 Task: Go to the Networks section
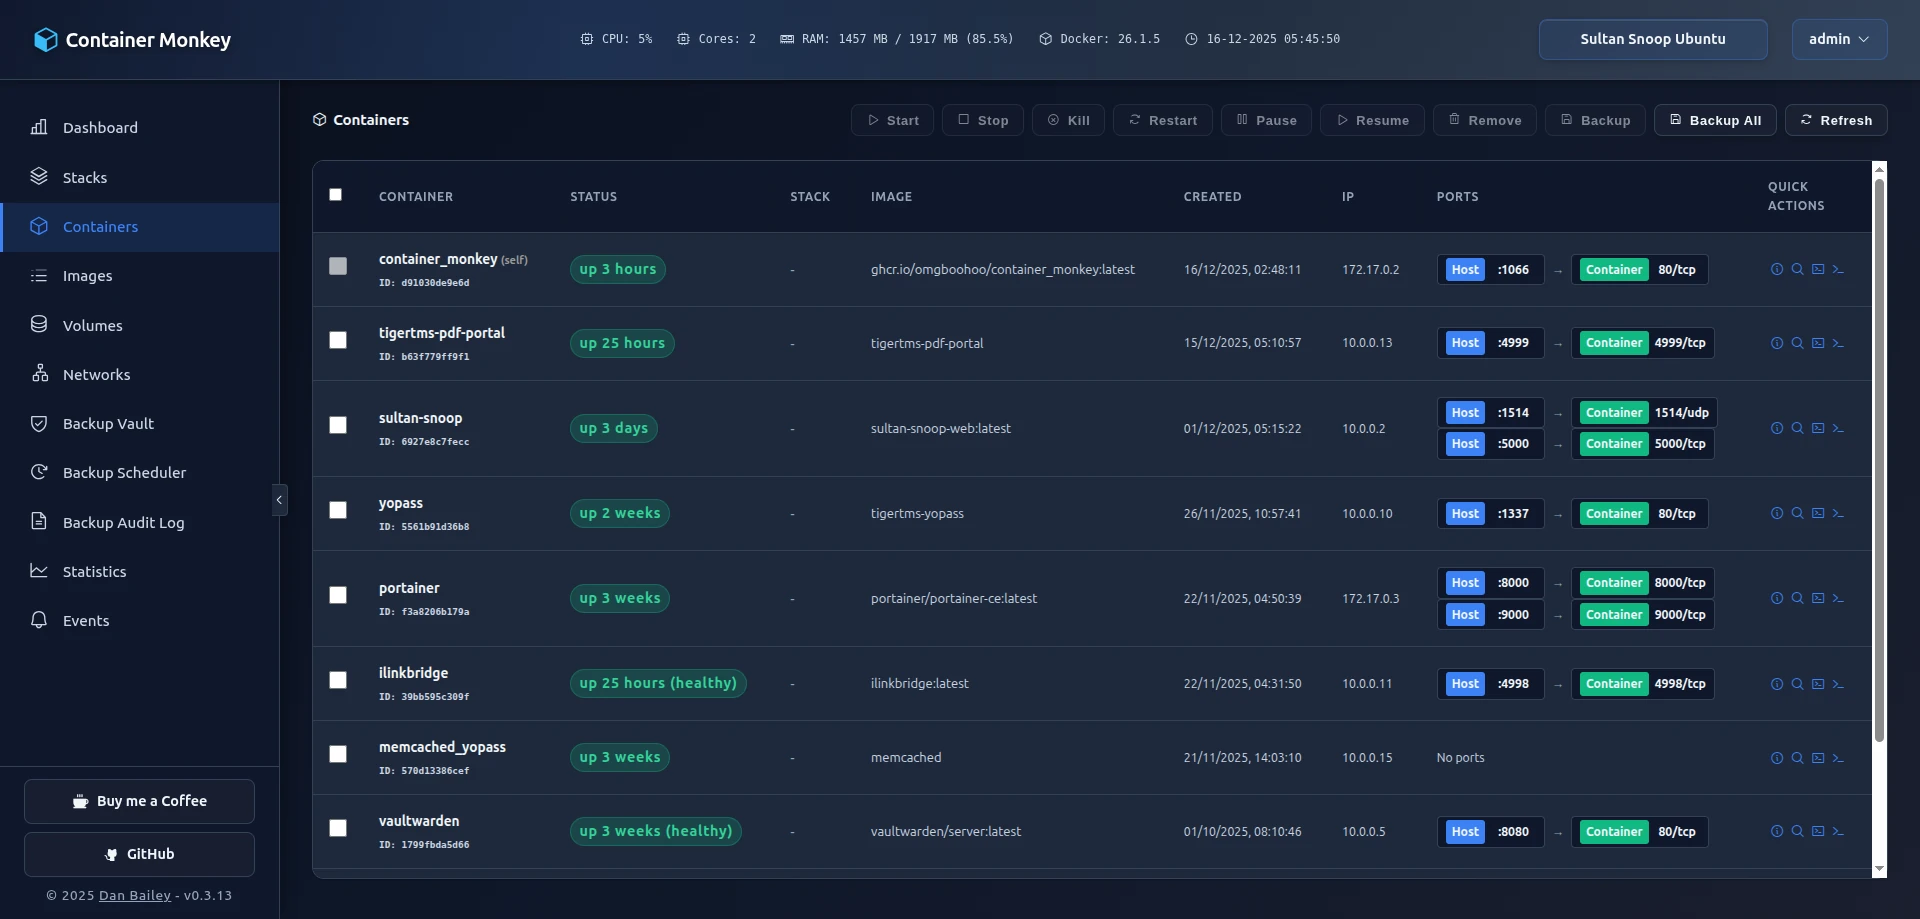[97, 374]
